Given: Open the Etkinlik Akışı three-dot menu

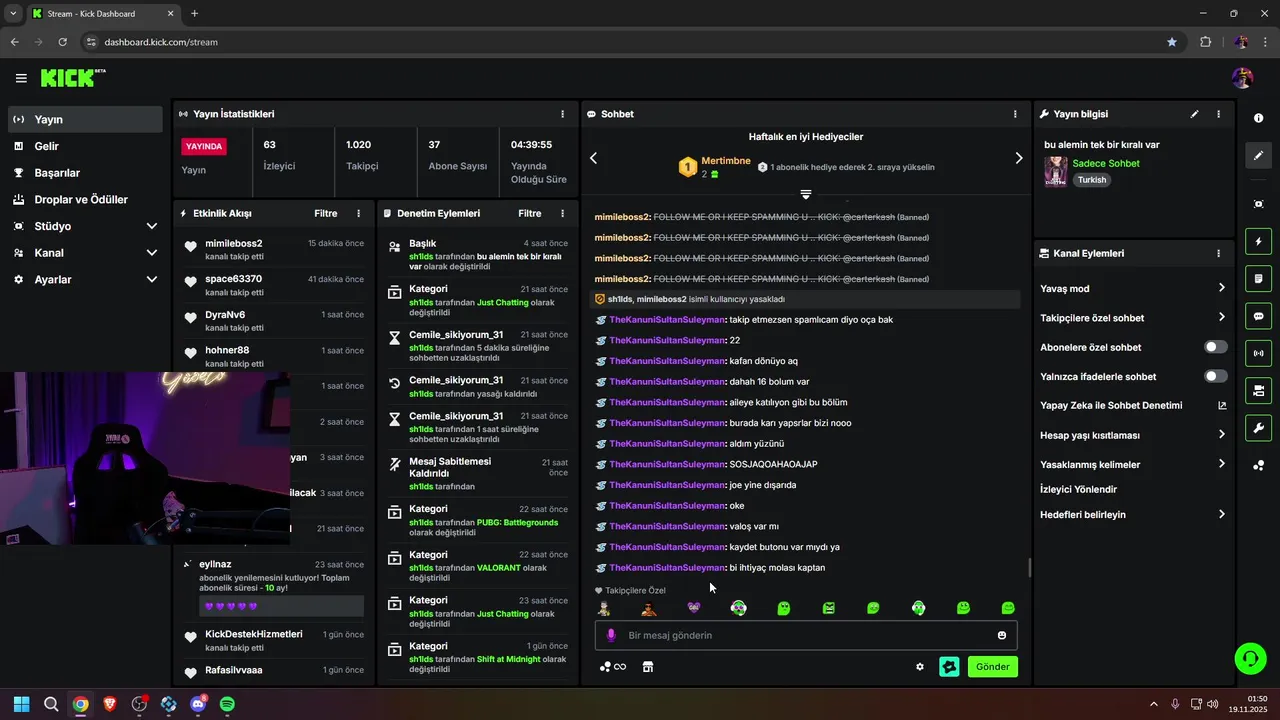Looking at the screenshot, I should [359, 213].
